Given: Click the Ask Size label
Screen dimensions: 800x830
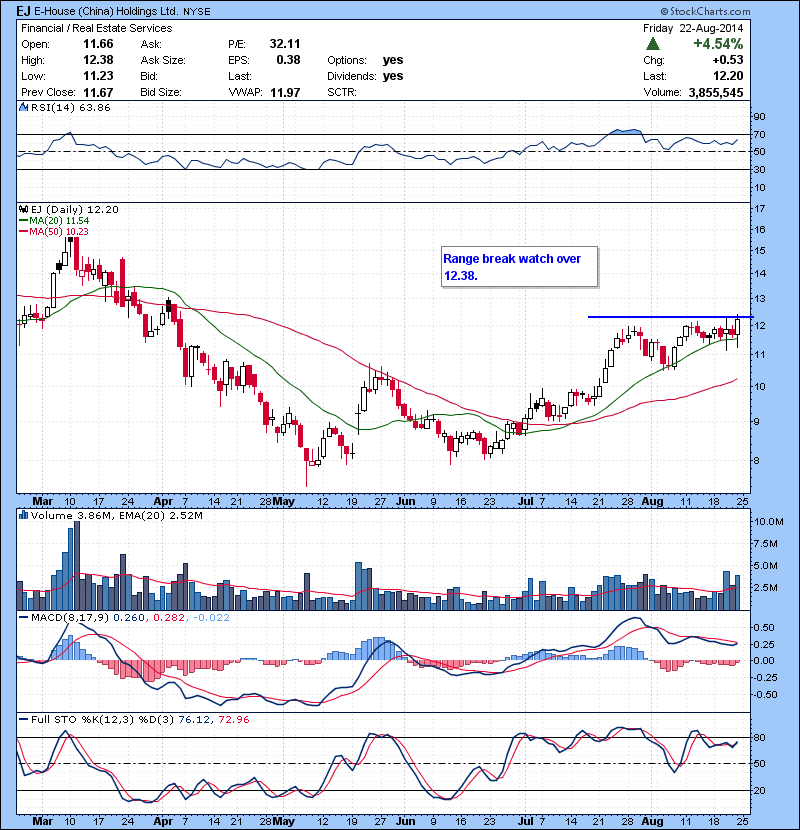Looking at the screenshot, I should coord(163,60).
